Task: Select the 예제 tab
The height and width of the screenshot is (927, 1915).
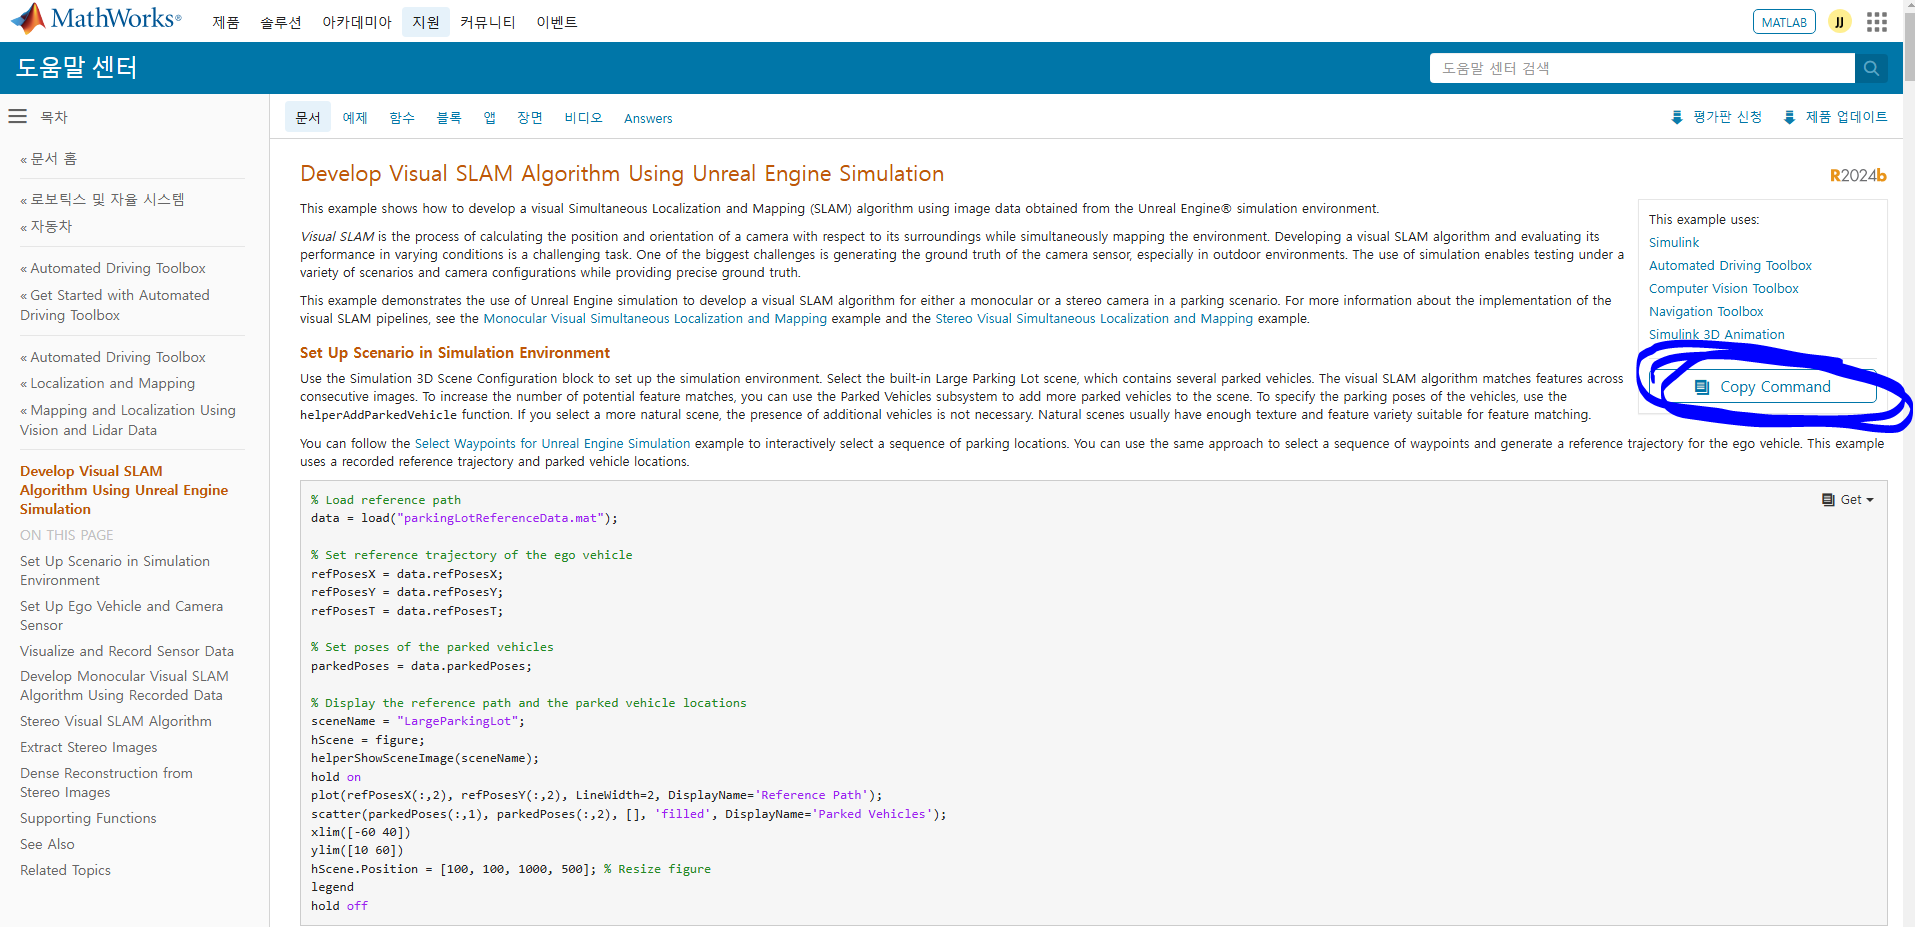Action: pos(355,118)
